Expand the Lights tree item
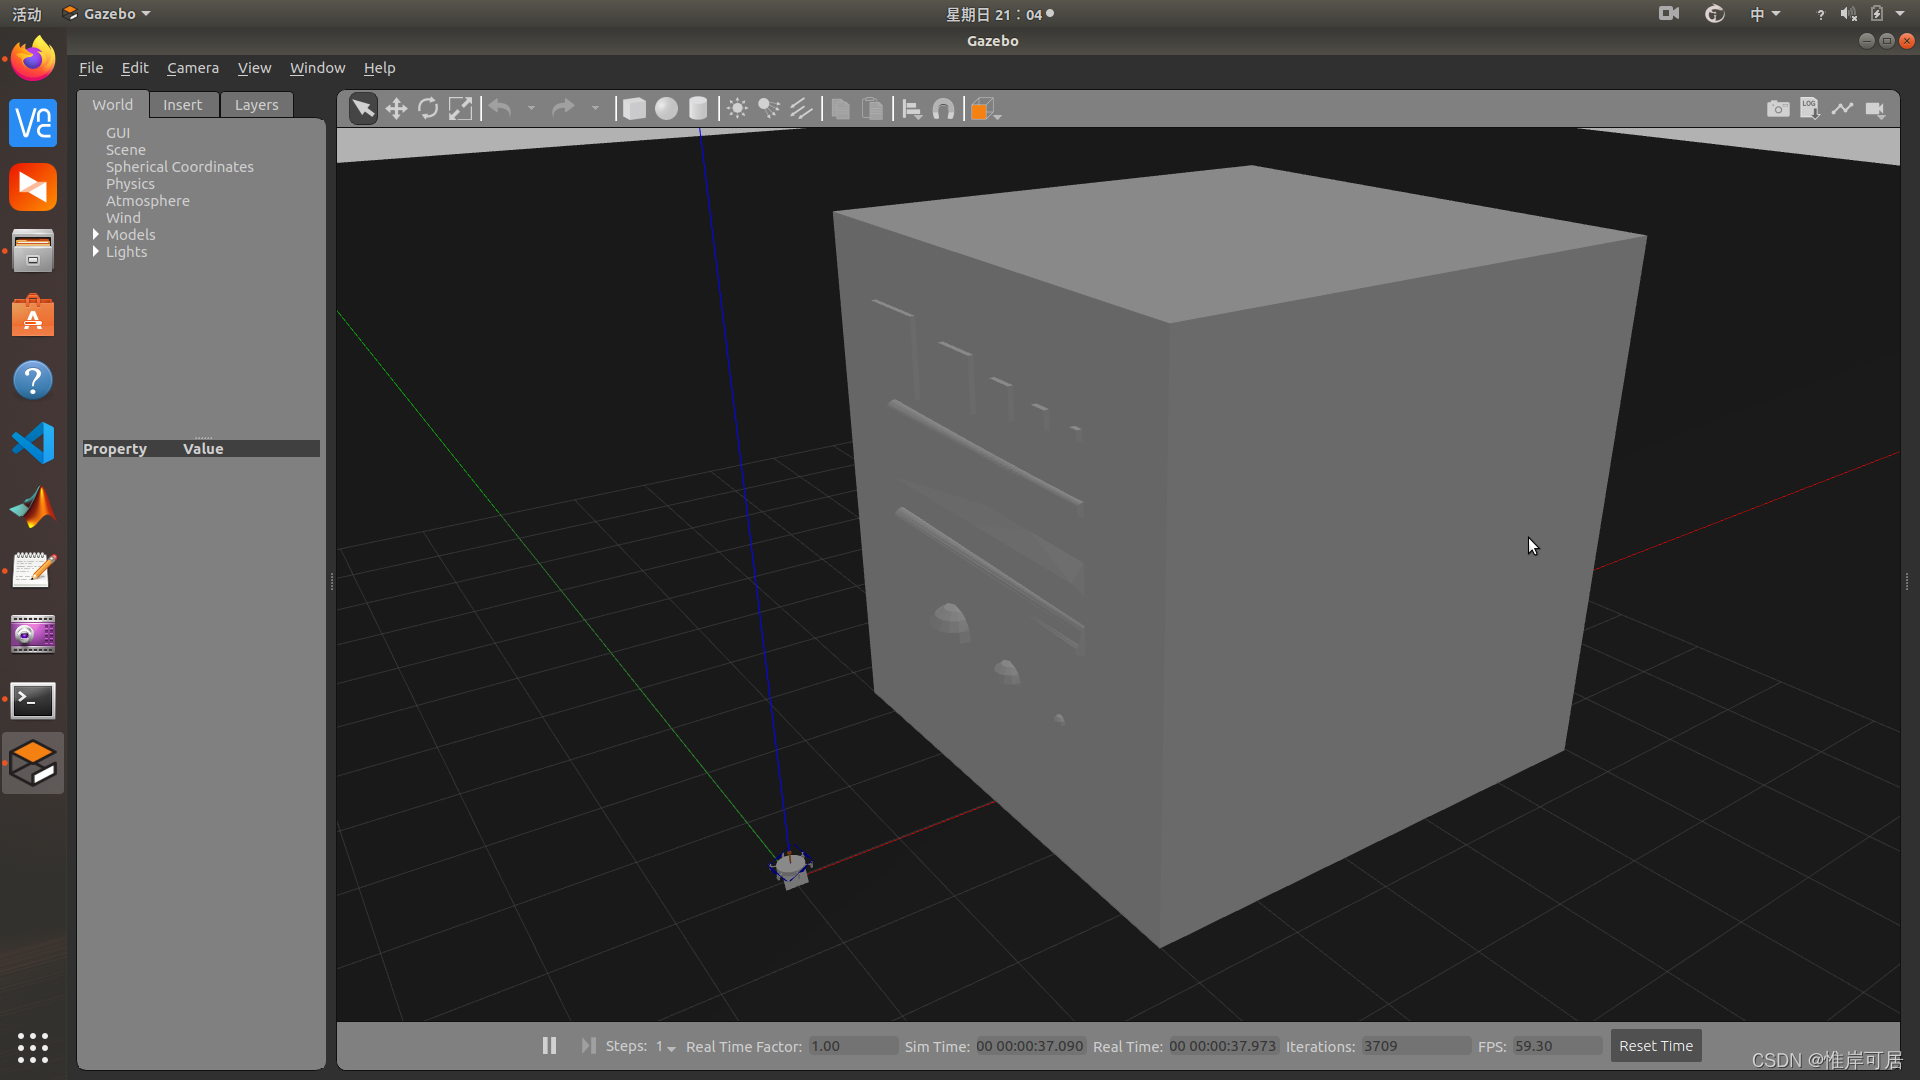1920x1080 pixels. pyautogui.click(x=96, y=251)
